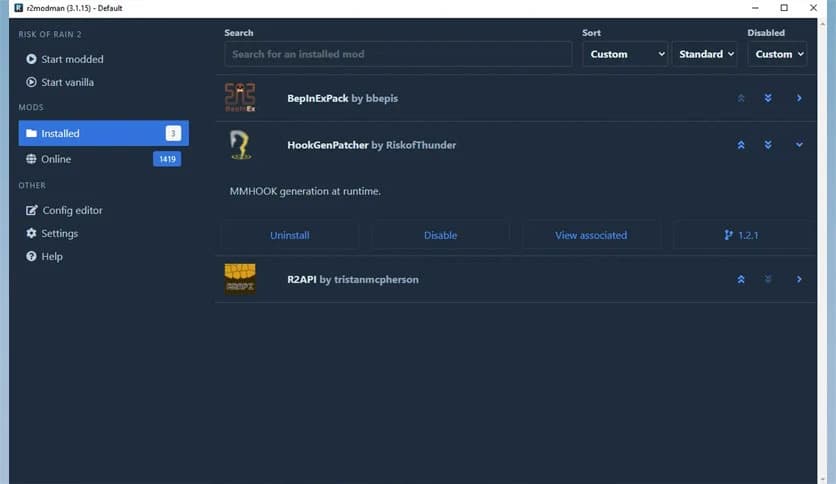
Task: Click the R2API mod logo icon
Action: pyautogui.click(x=240, y=280)
